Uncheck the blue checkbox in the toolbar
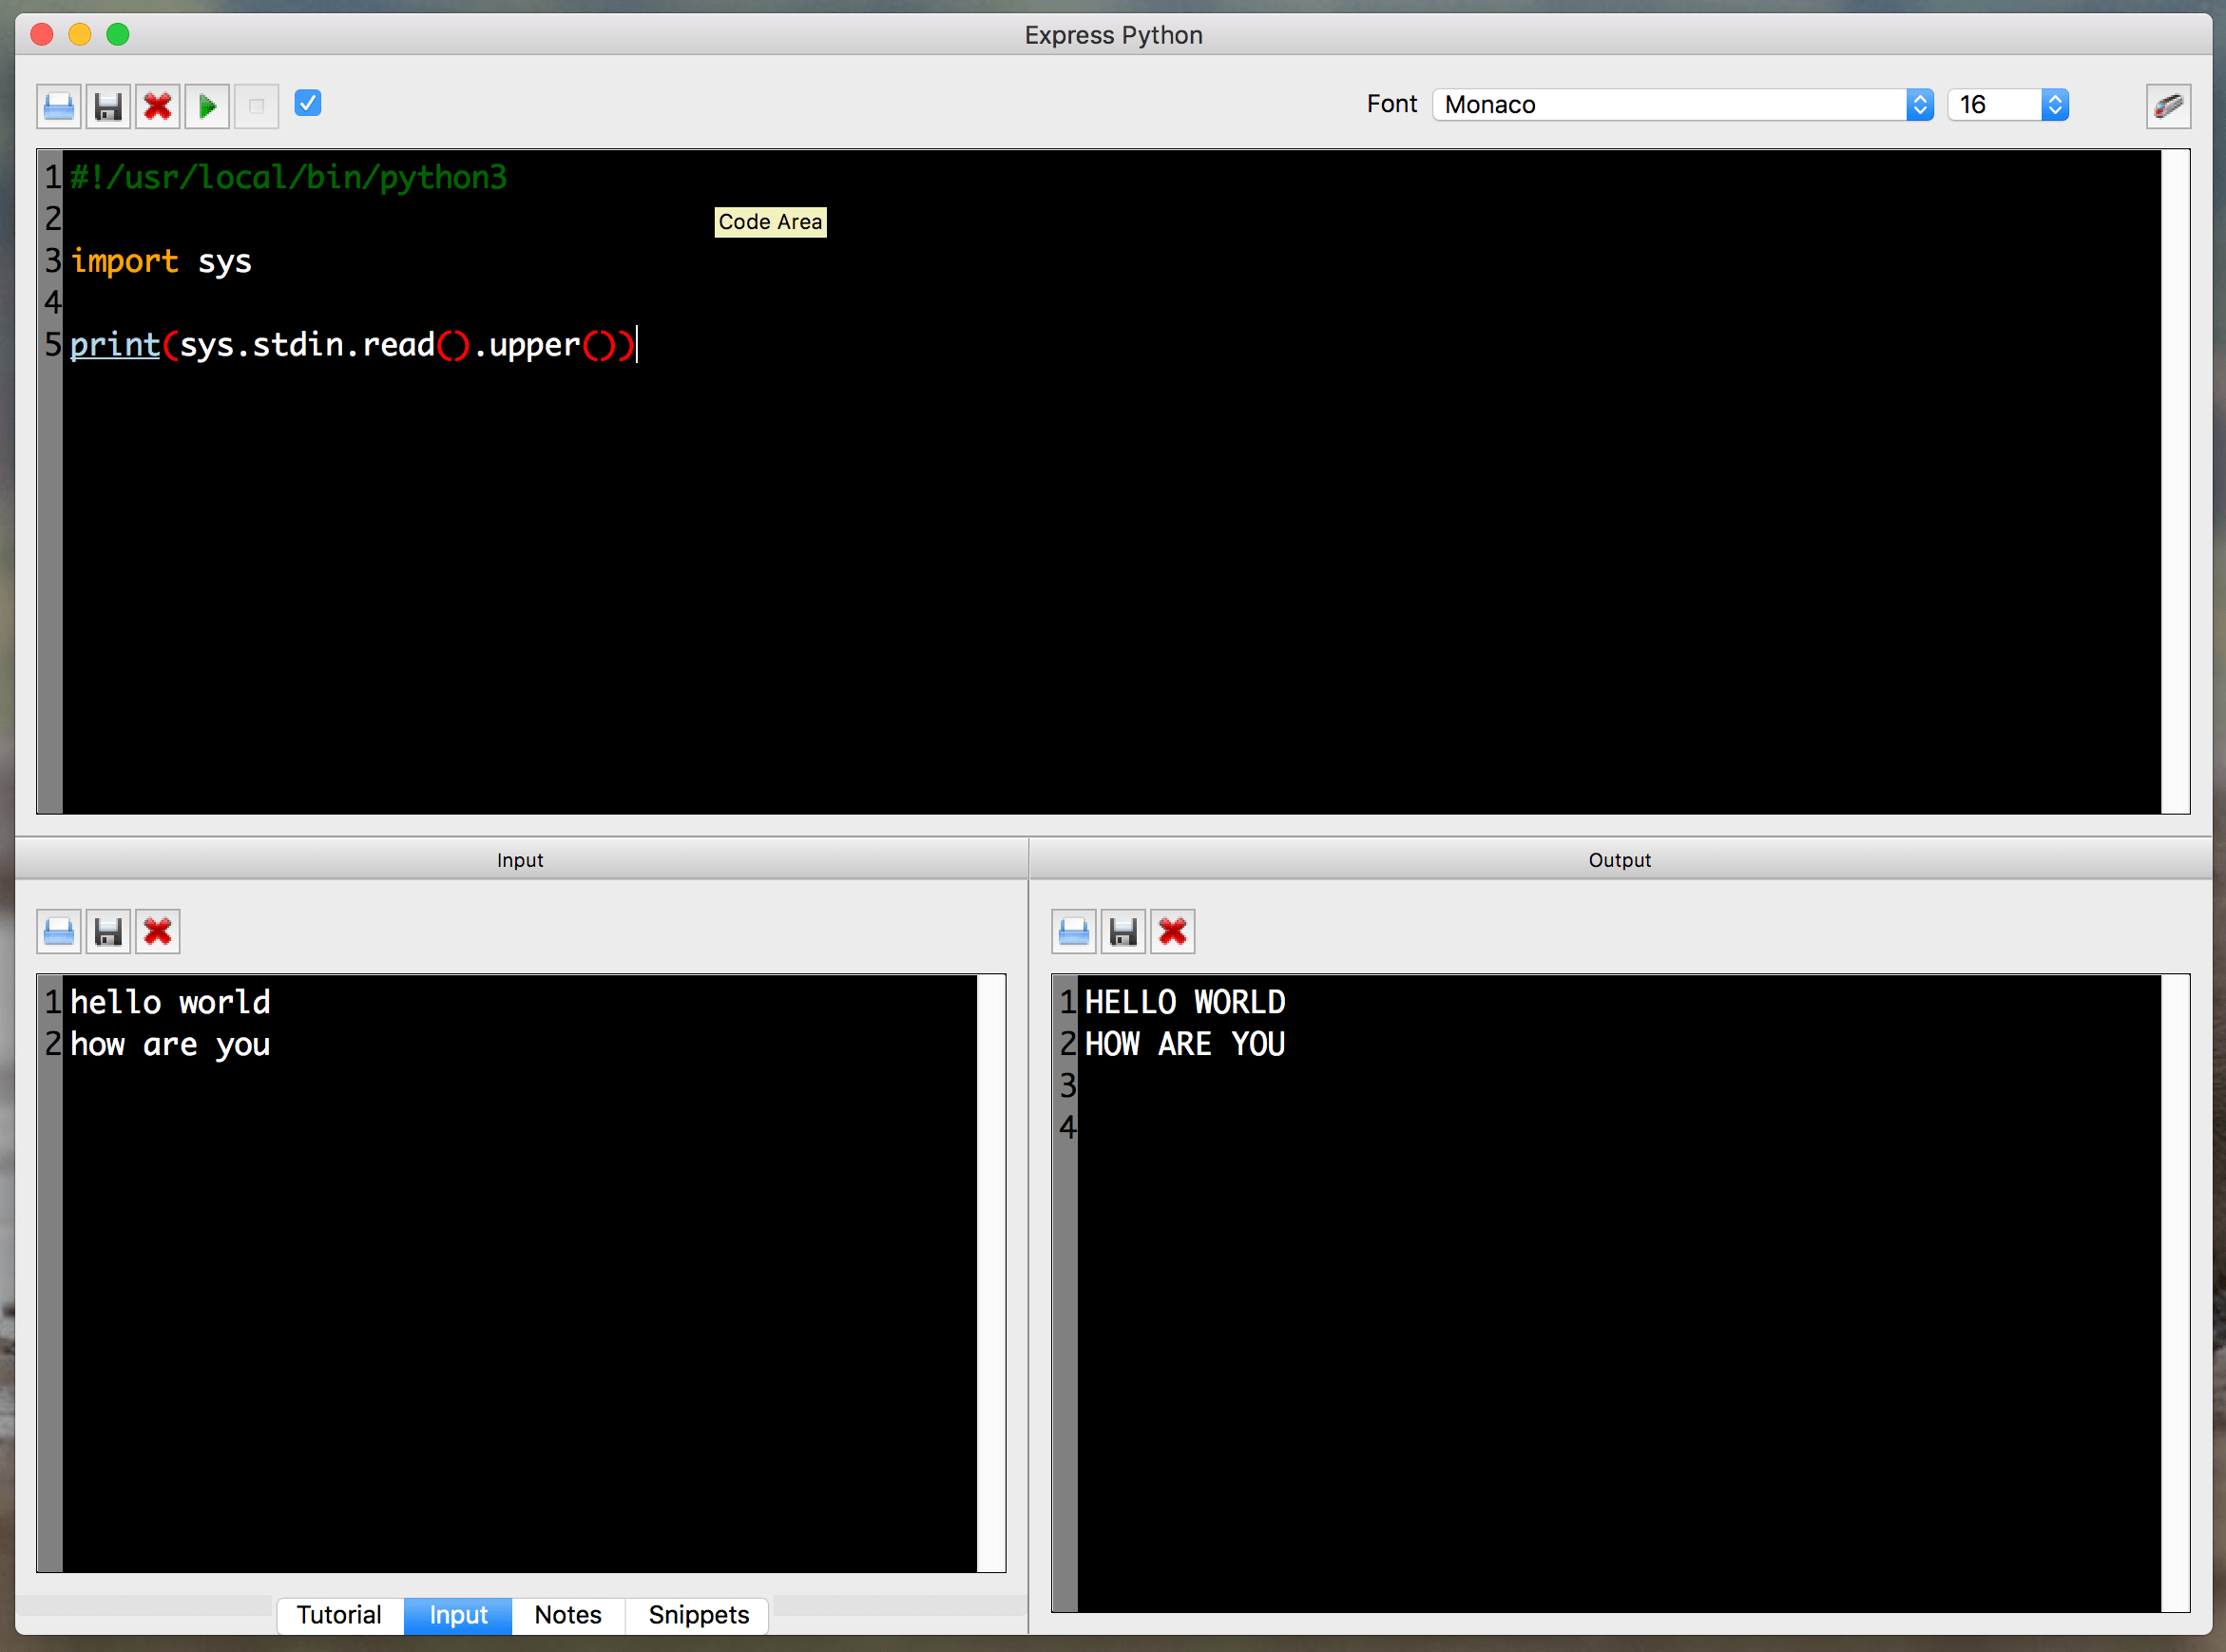The width and height of the screenshot is (2226, 1652). [307, 103]
